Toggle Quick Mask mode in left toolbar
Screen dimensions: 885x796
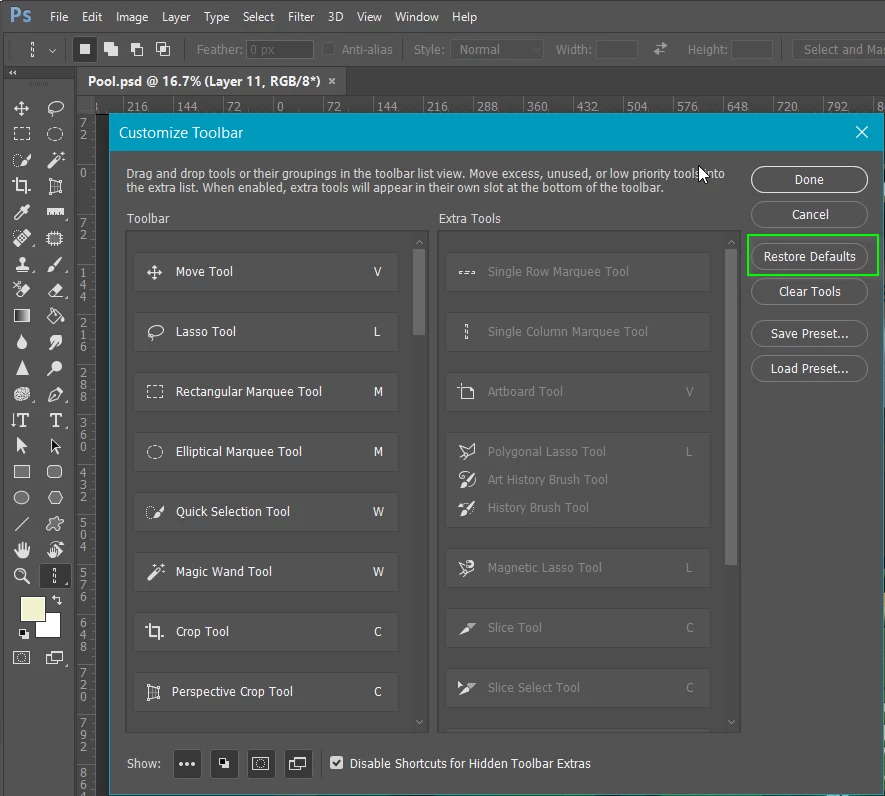[21, 658]
